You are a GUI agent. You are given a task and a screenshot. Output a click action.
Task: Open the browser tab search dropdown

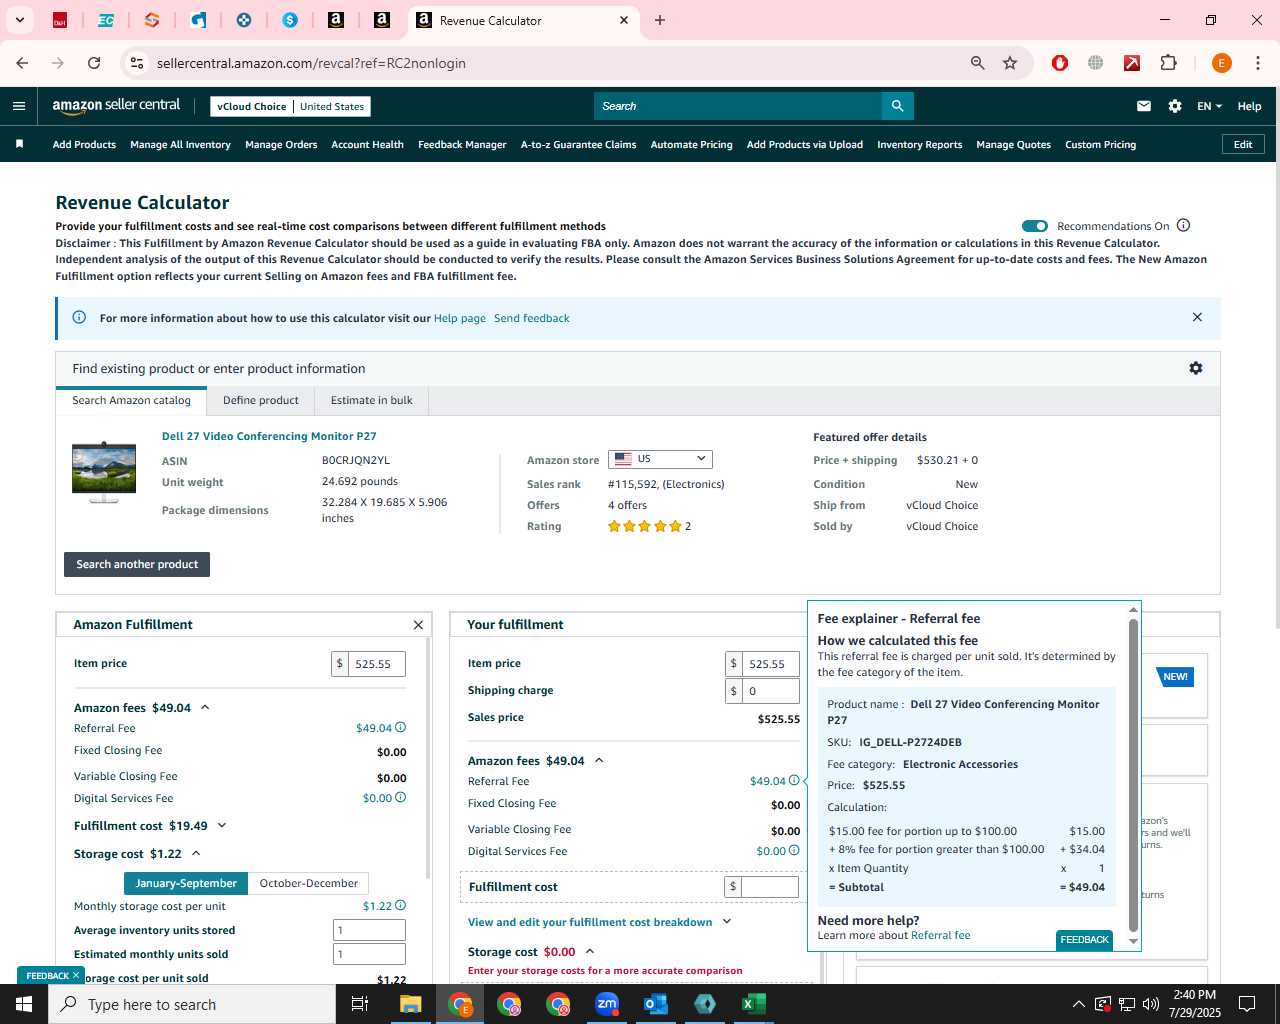pyautogui.click(x=19, y=20)
